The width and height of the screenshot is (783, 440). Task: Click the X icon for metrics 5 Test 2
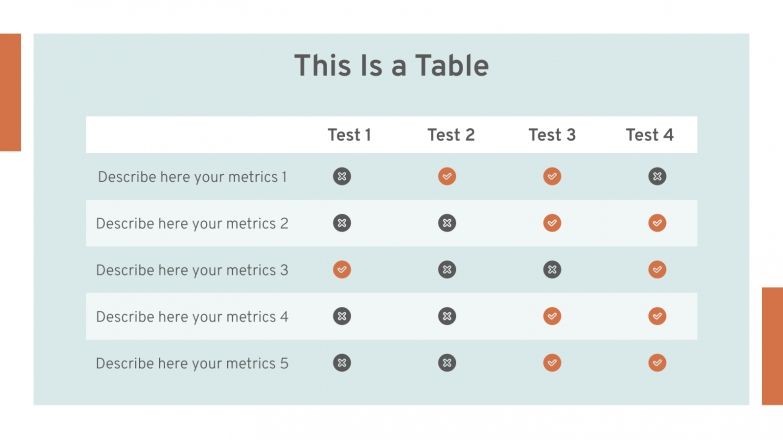(x=447, y=363)
